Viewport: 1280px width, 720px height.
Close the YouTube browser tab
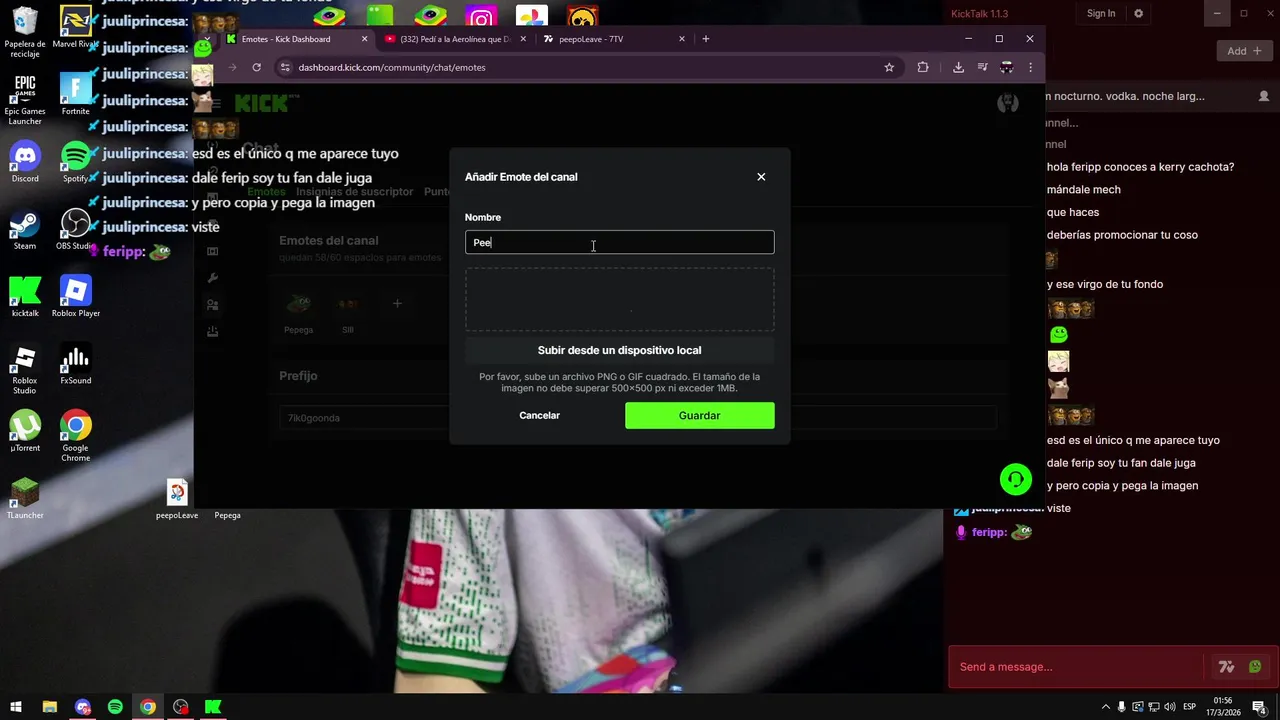(x=523, y=39)
